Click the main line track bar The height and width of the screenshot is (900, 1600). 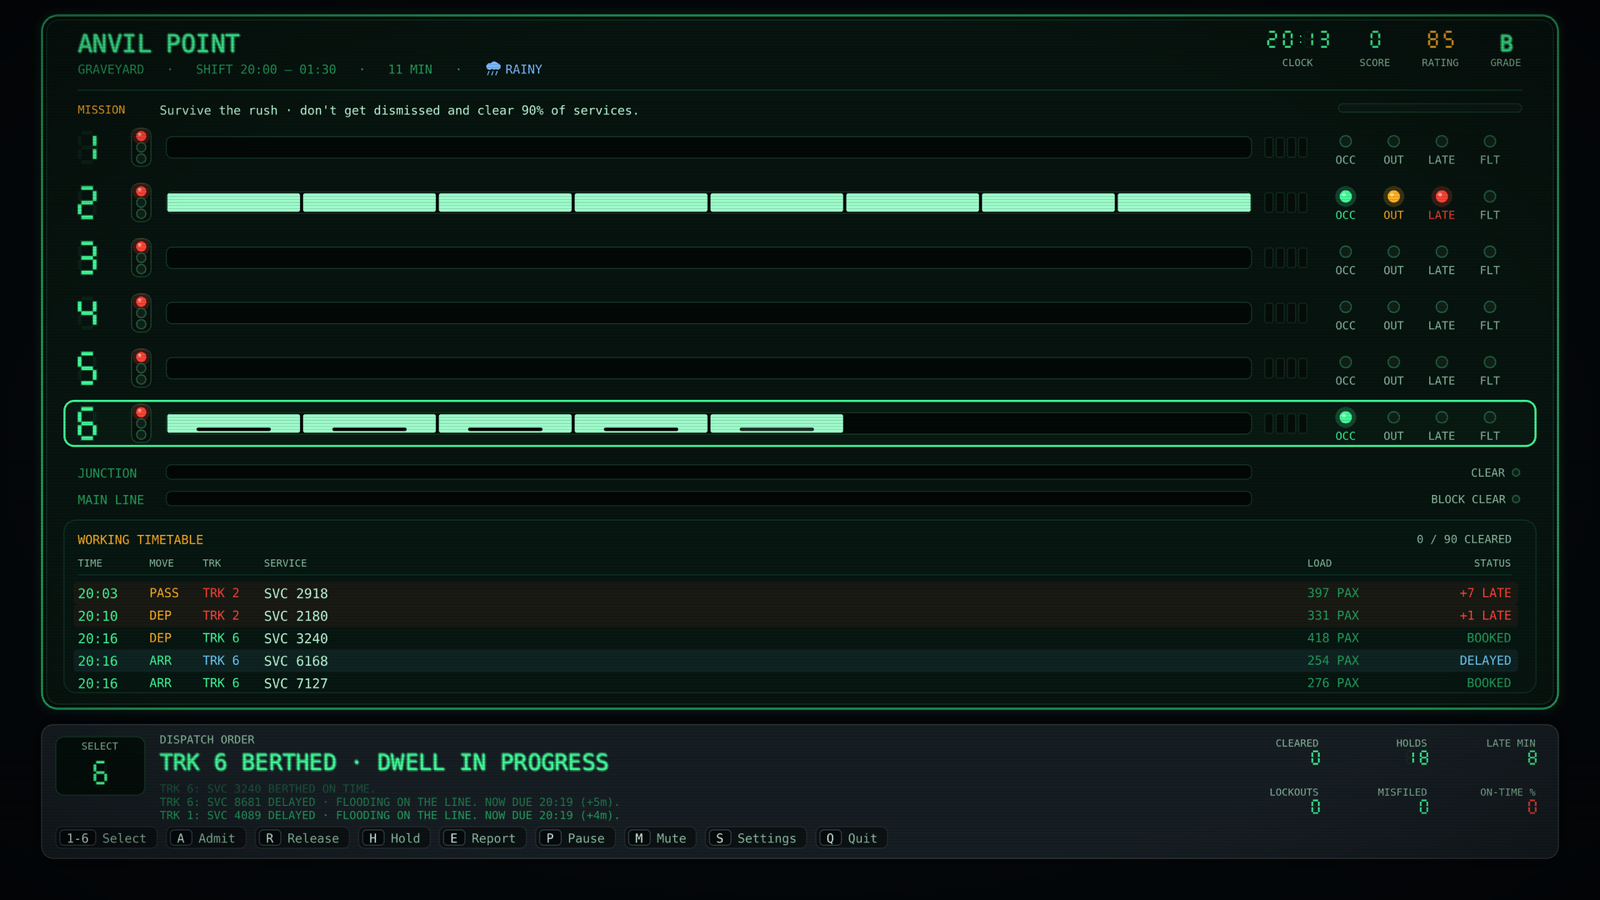tap(709, 499)
